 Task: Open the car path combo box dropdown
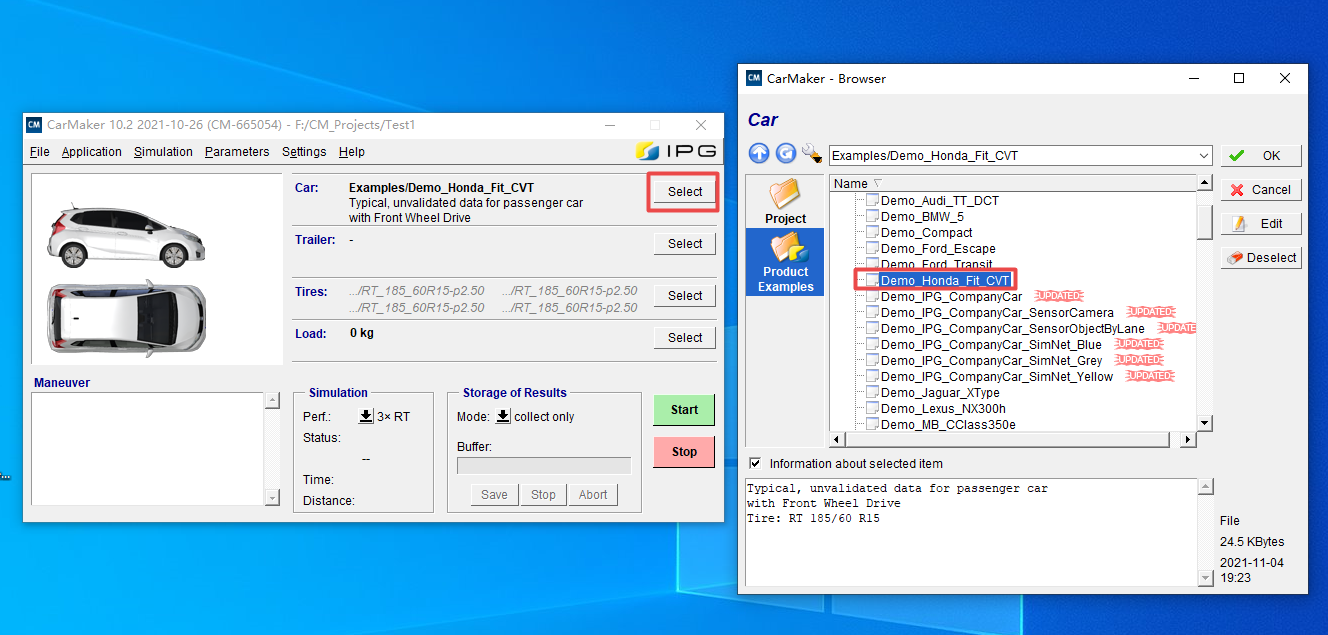point(1203,155)
